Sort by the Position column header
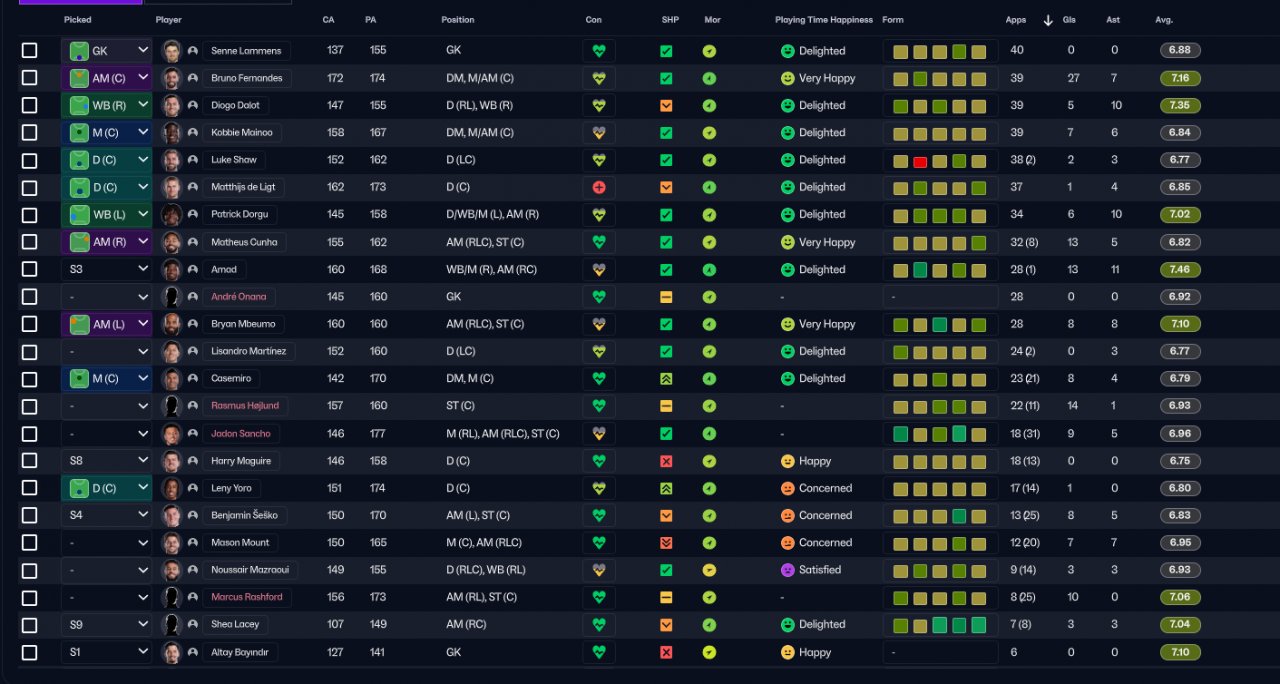The width and height of the screenshot is (1280, 684). pos(458,20)
